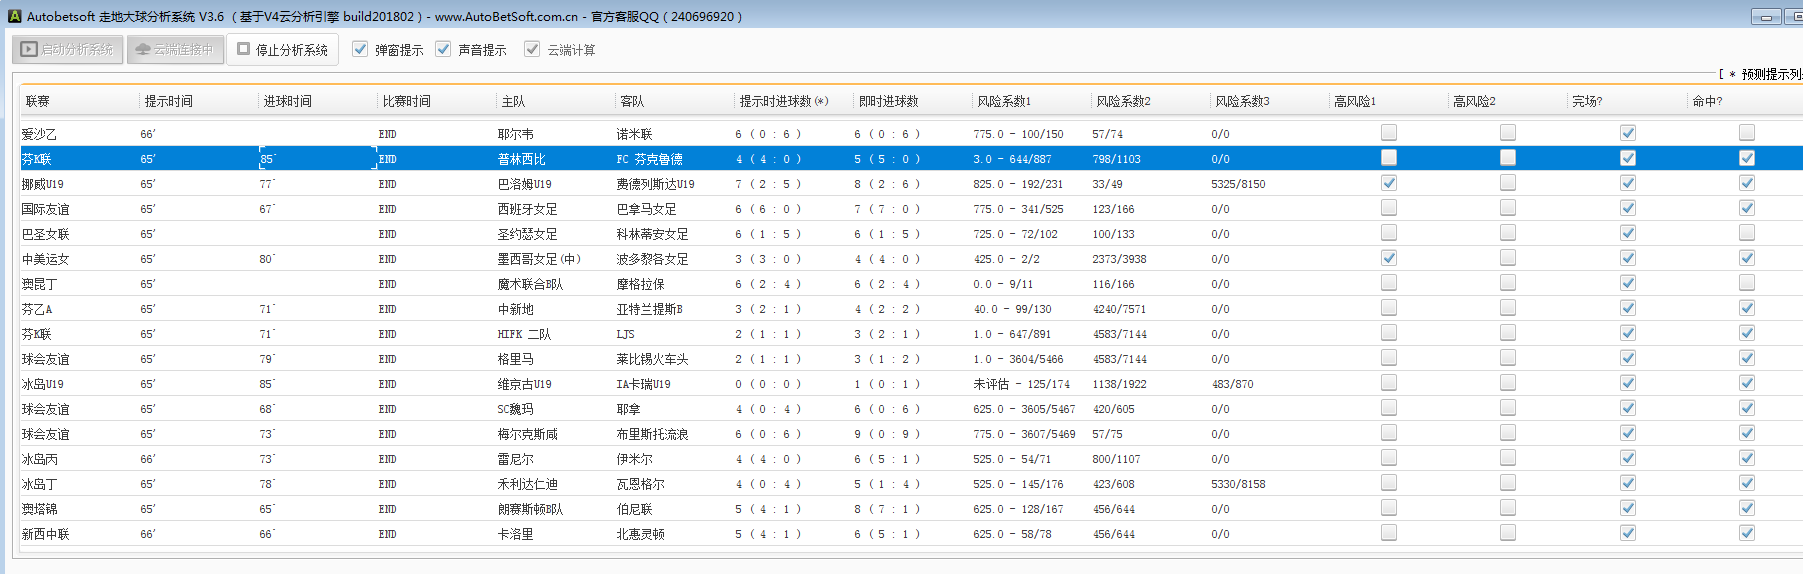1803x574 pixels.
Task: Check 命中? box for the 圣约瑟女足 row
Action: (1746, 233)
